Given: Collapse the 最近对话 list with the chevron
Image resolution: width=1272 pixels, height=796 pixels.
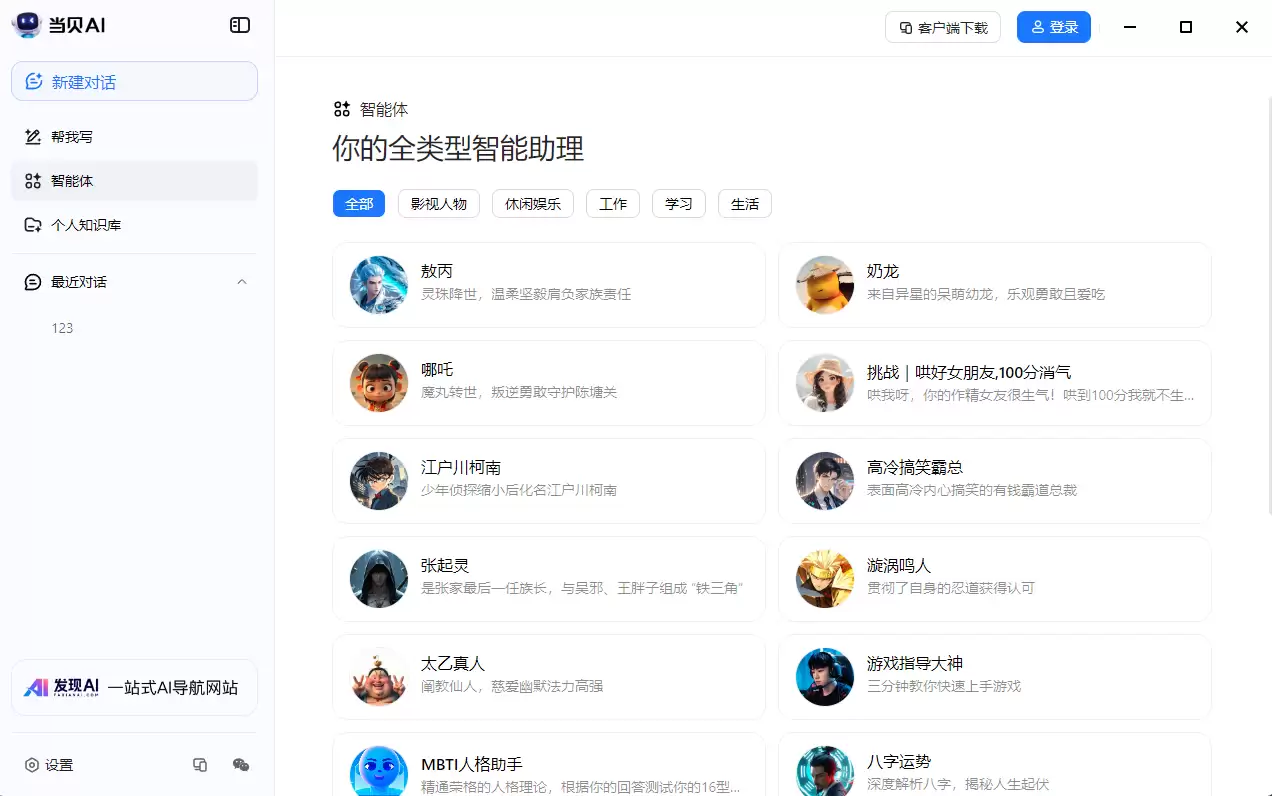Looking at the screenshot, I should (x=242, y=282).
